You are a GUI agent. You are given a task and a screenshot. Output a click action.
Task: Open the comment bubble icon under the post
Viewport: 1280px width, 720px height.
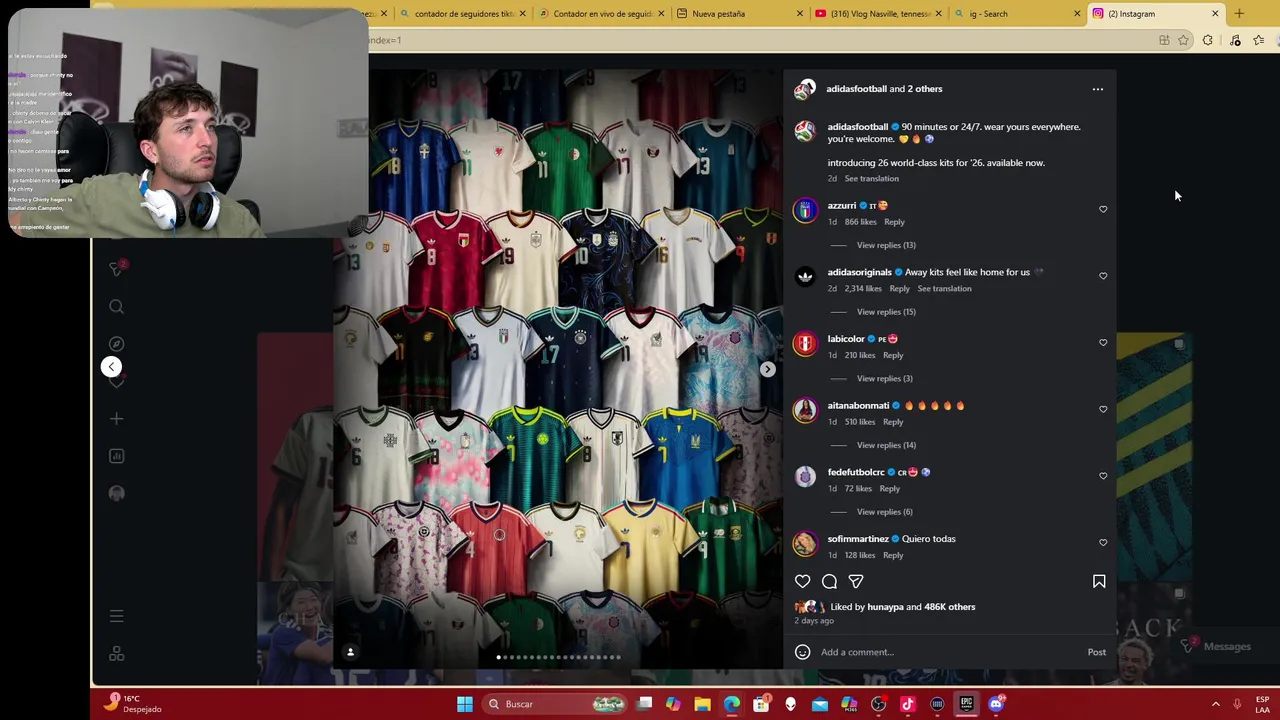click(x=829, y=581)
